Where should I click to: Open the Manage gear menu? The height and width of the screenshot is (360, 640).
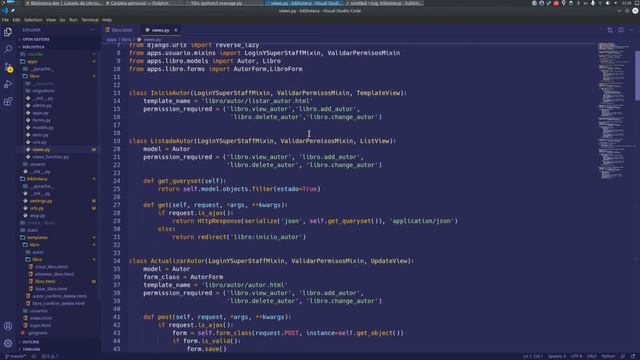point(8,343)
